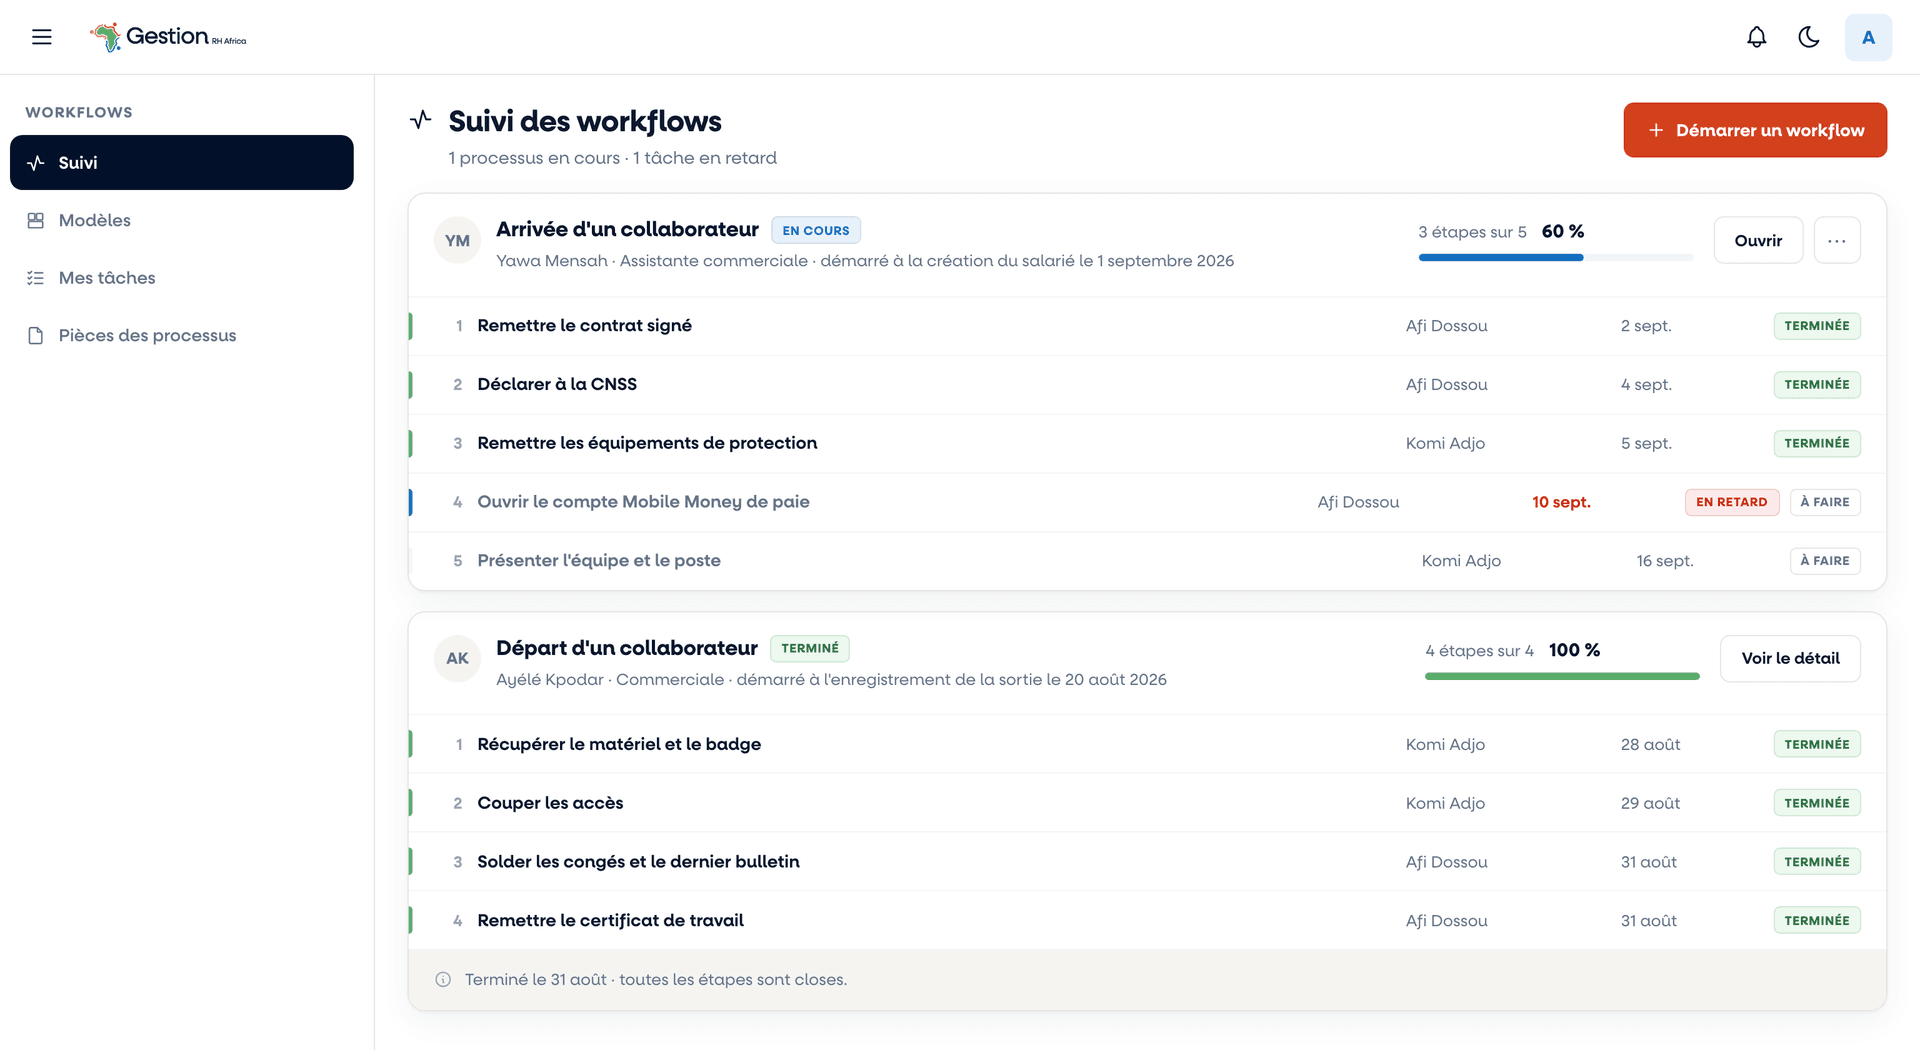Viewport: 1920px width, 1050px height.
Task: View details of Départ d'un collaborateur
Action: click(x=1790, y=658)
